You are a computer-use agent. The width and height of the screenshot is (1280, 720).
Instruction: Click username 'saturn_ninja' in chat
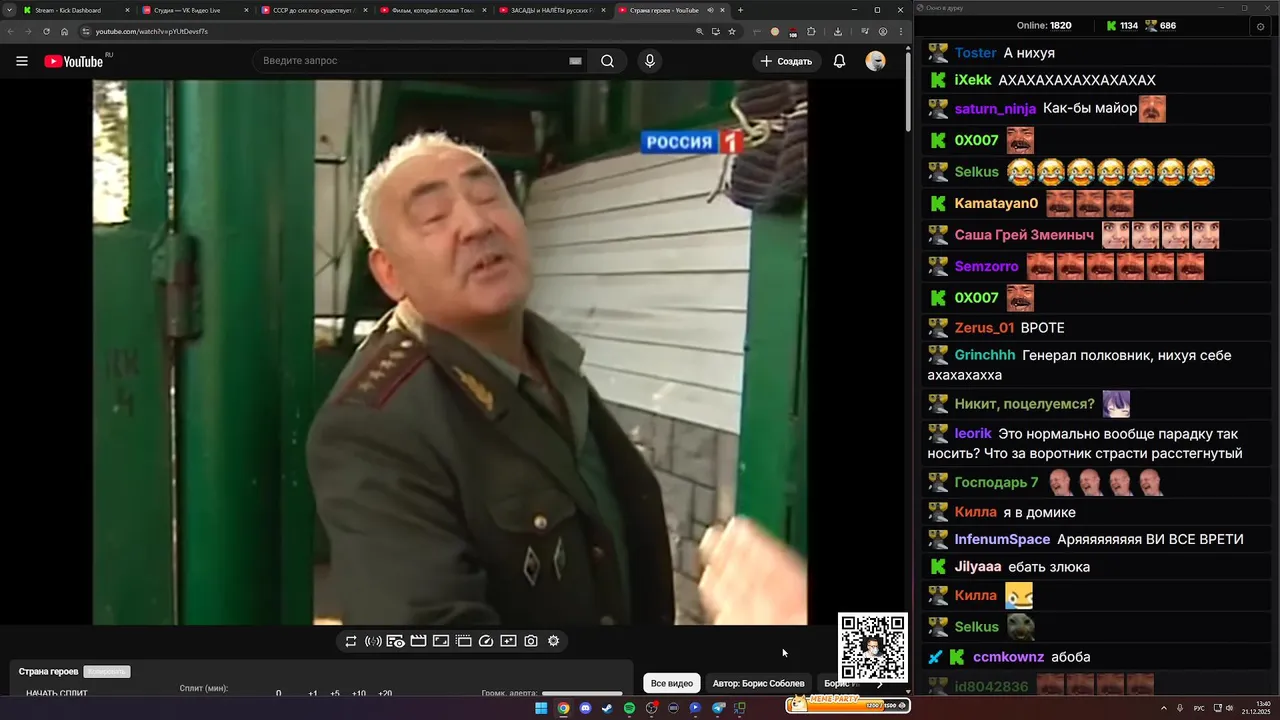995,109
